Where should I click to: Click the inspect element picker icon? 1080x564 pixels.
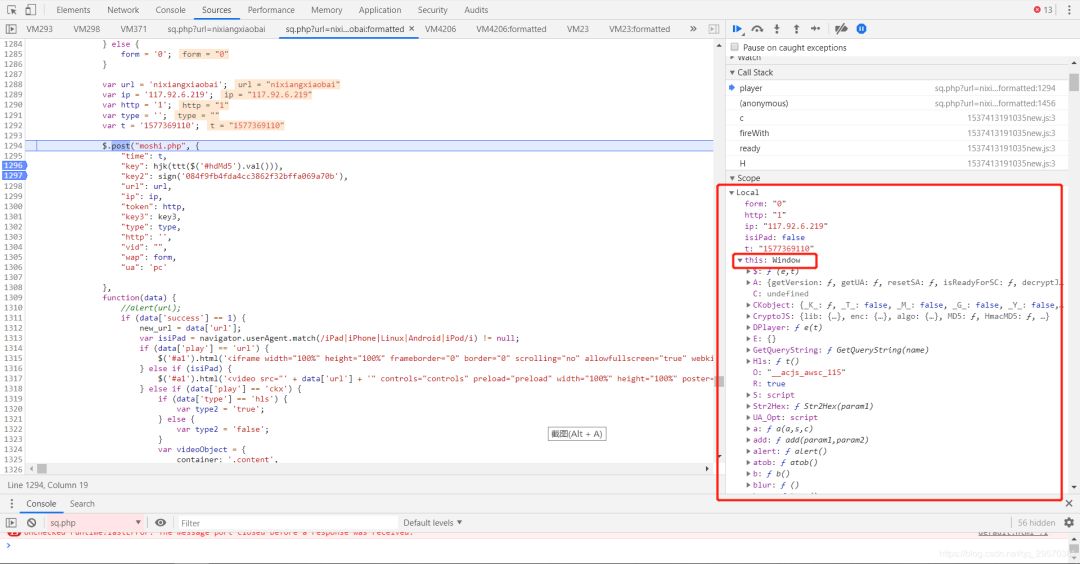(12, 10)
